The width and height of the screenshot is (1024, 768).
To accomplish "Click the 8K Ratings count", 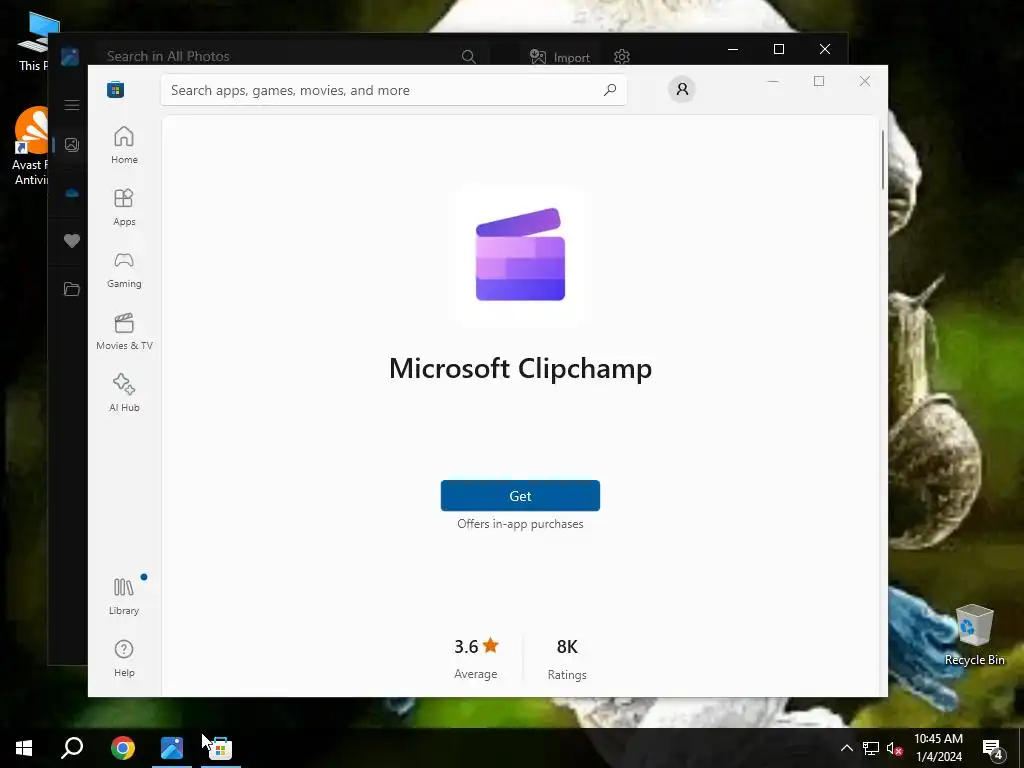I will tap(567, 658).
